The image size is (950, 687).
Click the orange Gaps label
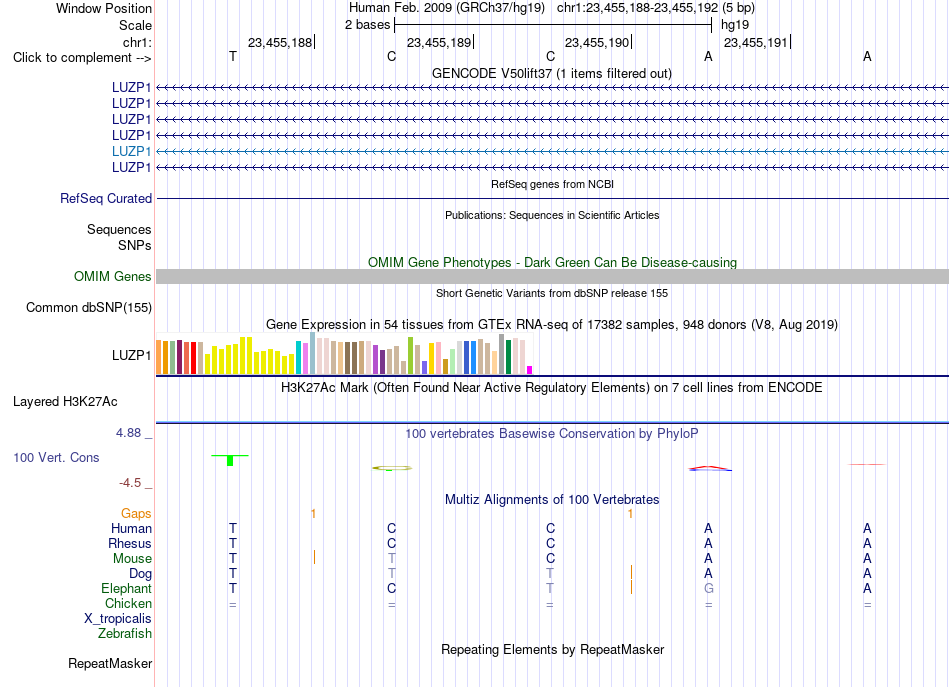[x=136, y=514]
